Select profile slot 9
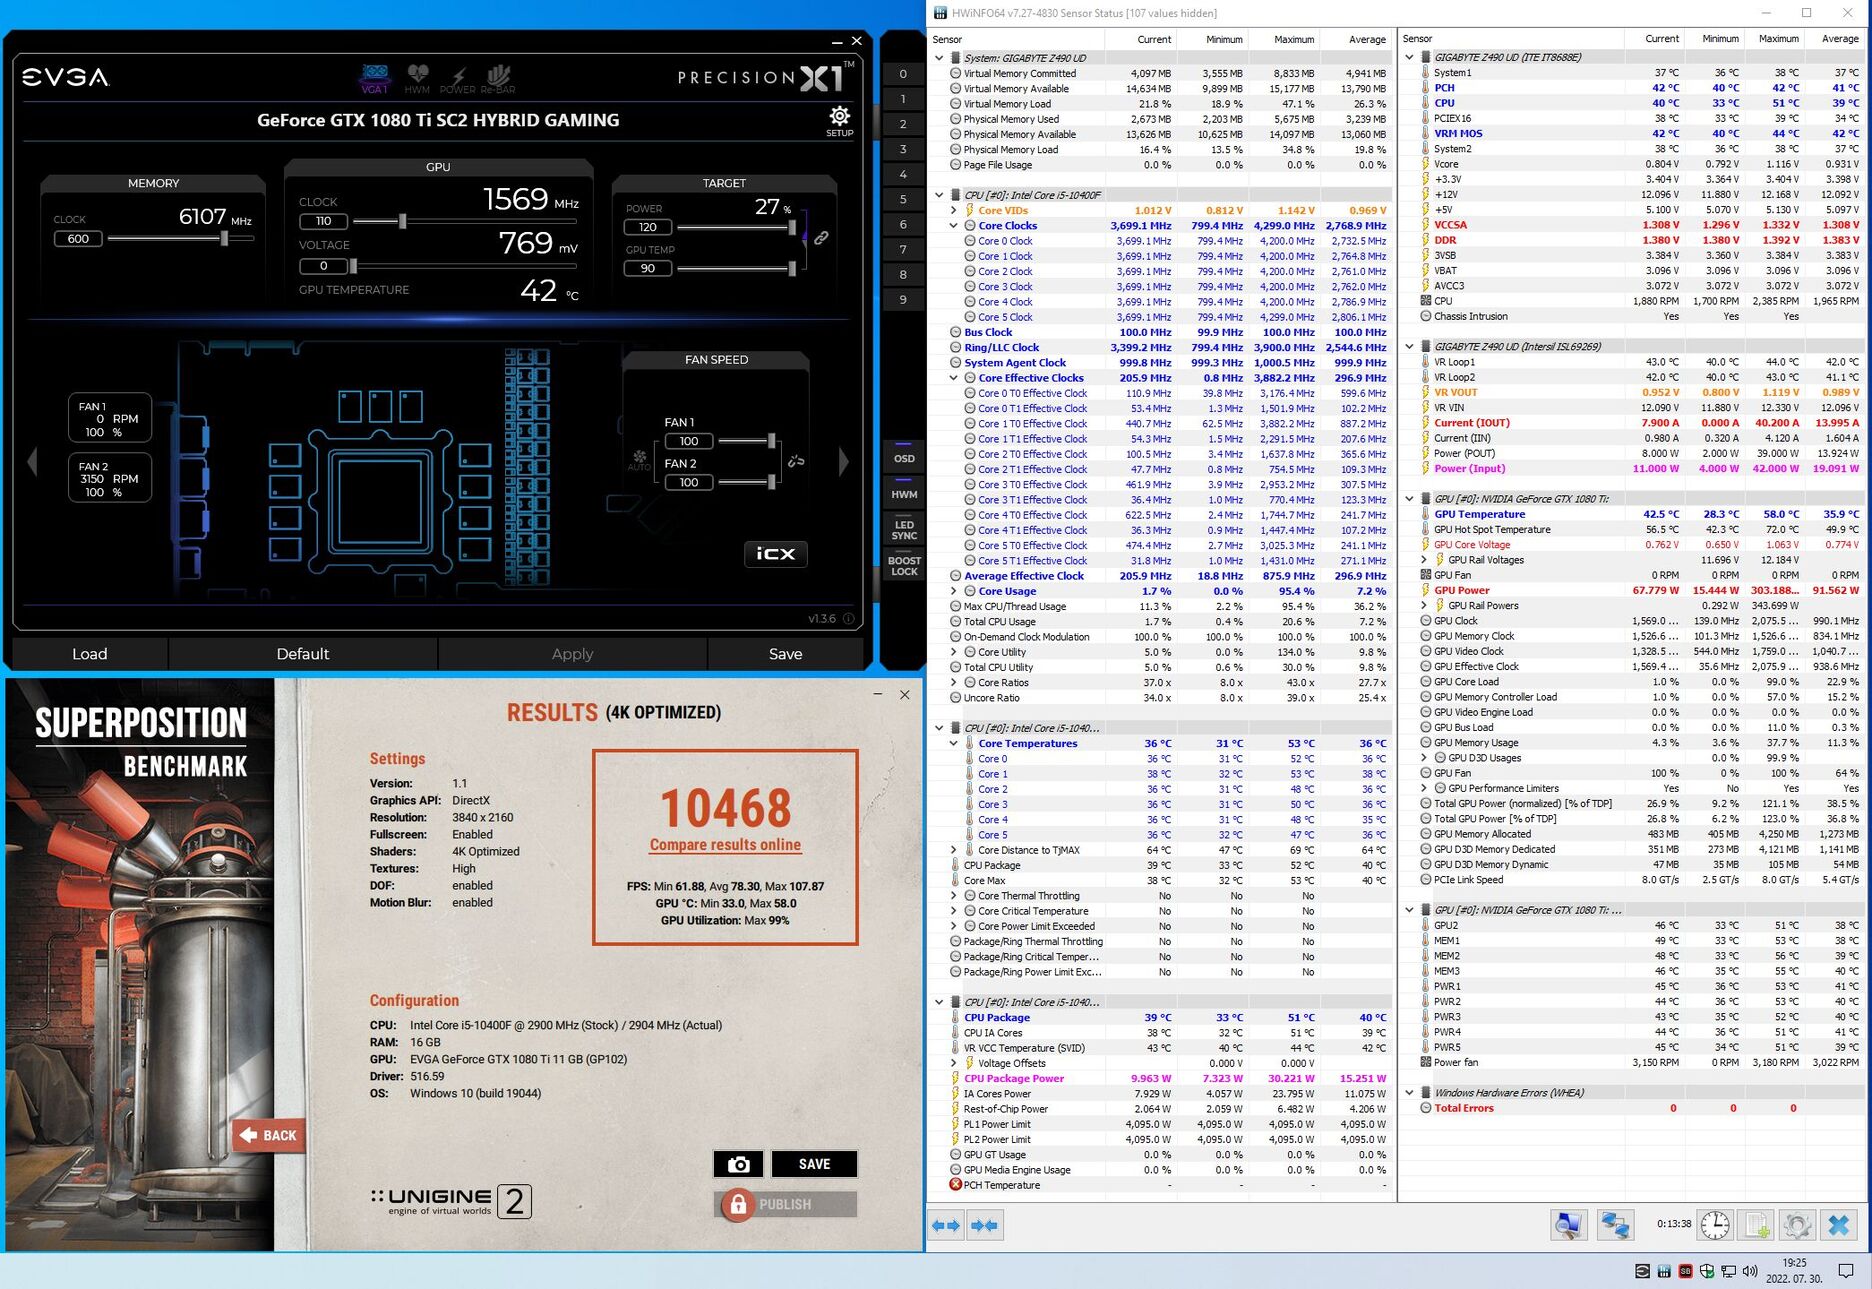 903,299
